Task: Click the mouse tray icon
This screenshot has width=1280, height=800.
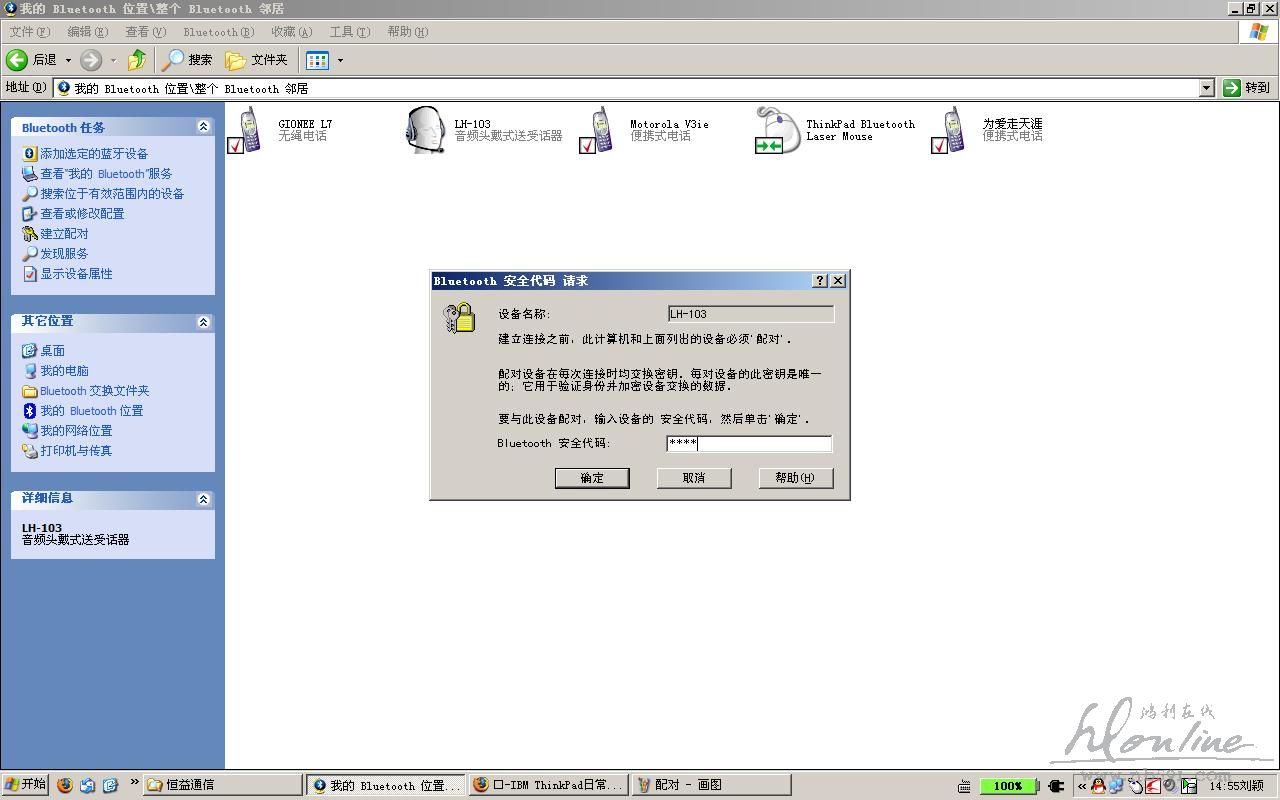Action: pos(1134,786)
